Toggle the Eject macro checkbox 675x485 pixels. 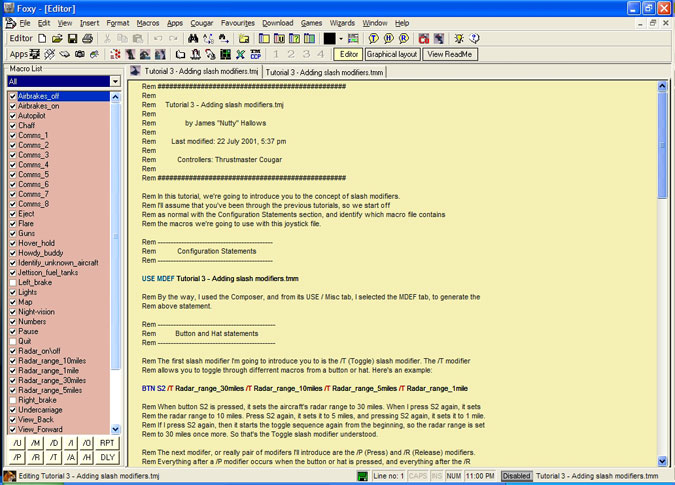tap(13, 214)
